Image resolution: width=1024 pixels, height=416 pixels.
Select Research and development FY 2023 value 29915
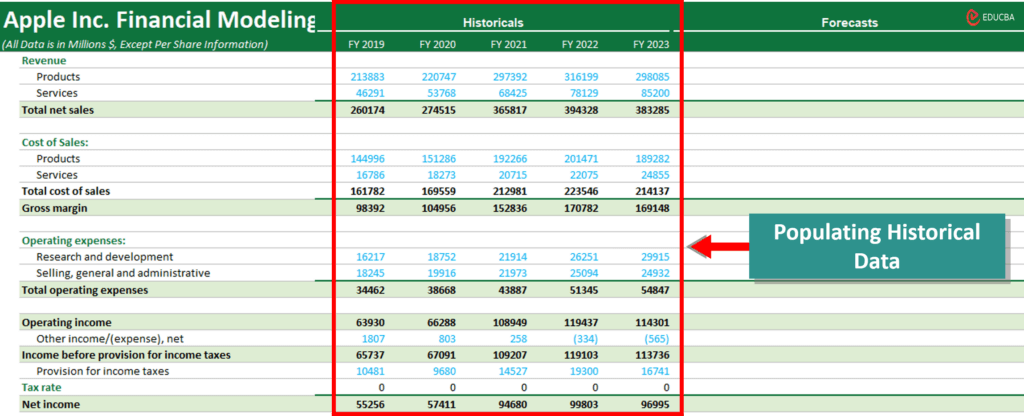(x=655, y=257)
